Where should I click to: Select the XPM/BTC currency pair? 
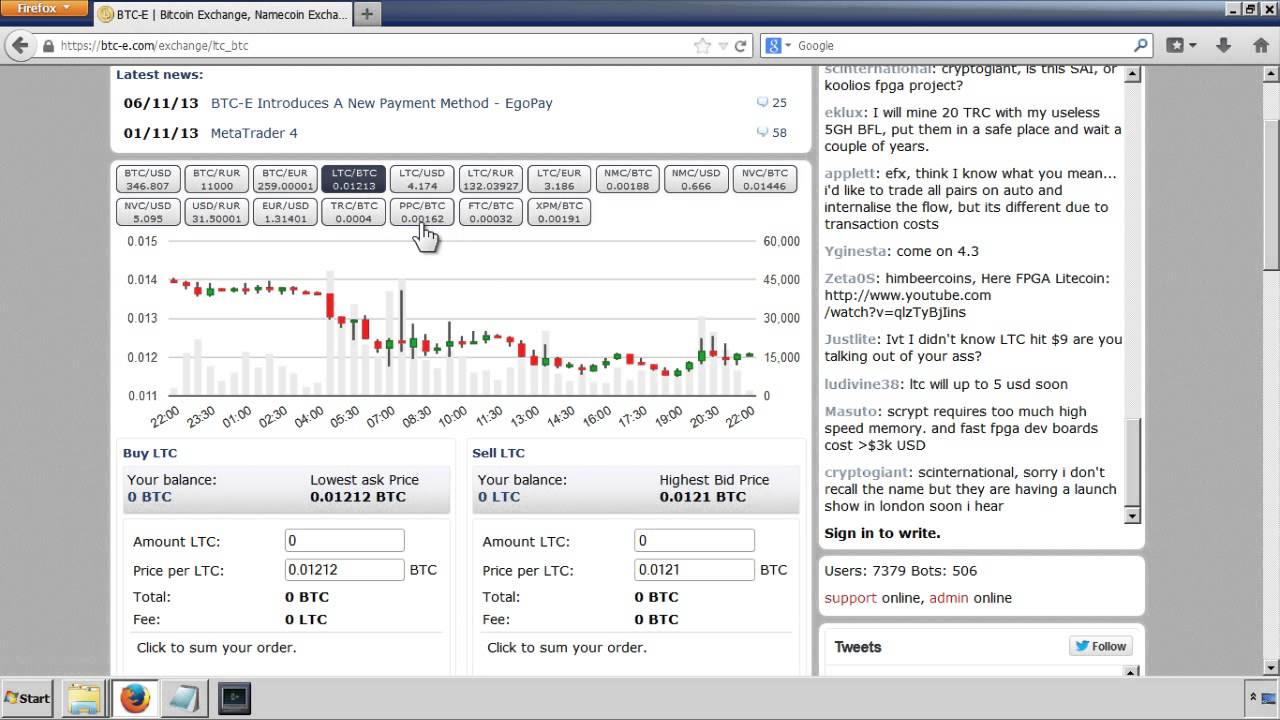[x=559, y=212]
